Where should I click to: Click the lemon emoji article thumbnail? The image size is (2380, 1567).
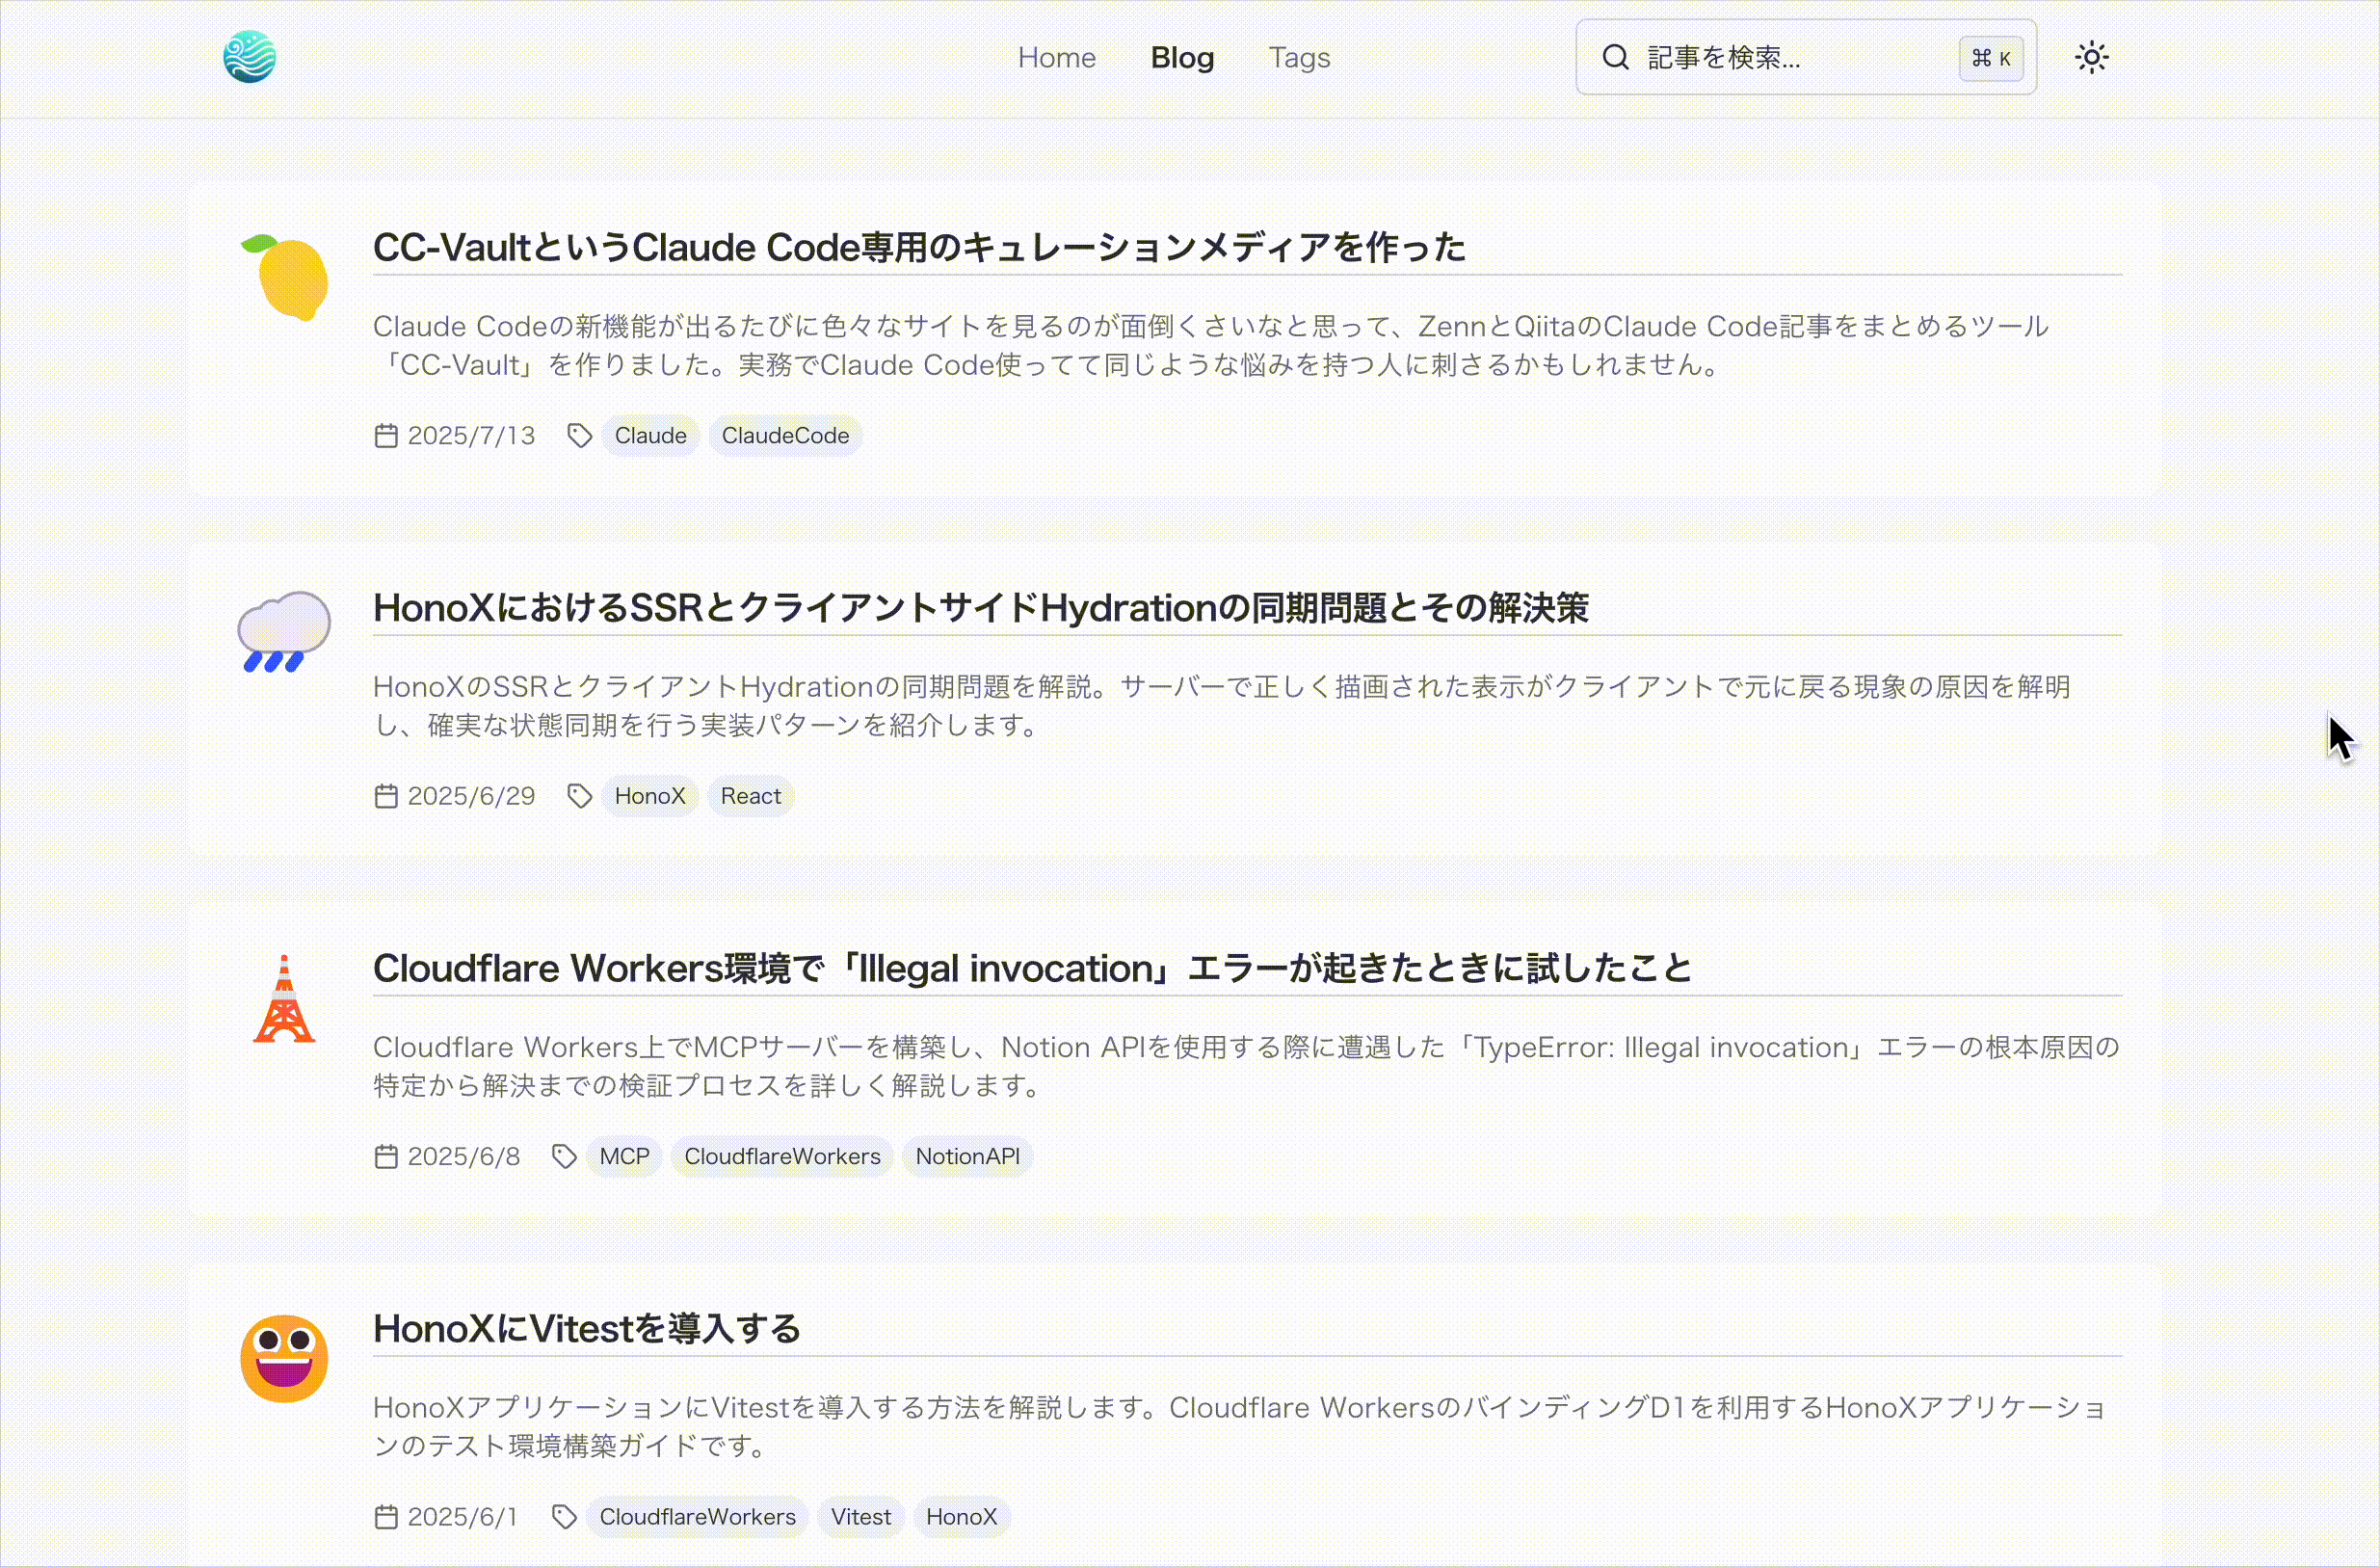click(286, 277)
